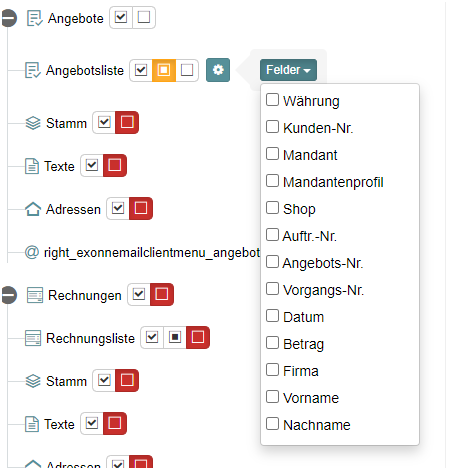Image resolution: width=472 pixels, height=470 pixels.
Task: Click the Texte page icon under Angebote
Action: [x=32, y=166]
